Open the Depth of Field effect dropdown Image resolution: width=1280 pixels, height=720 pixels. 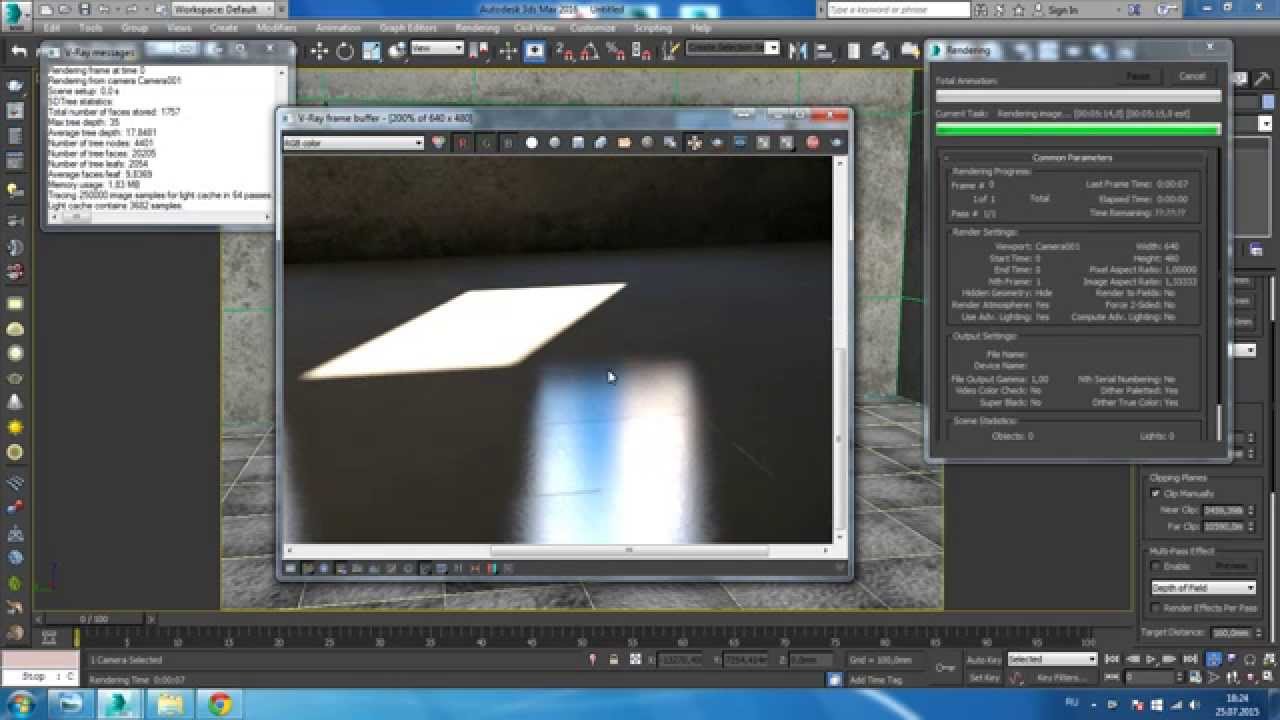(x=1203, y=588)
